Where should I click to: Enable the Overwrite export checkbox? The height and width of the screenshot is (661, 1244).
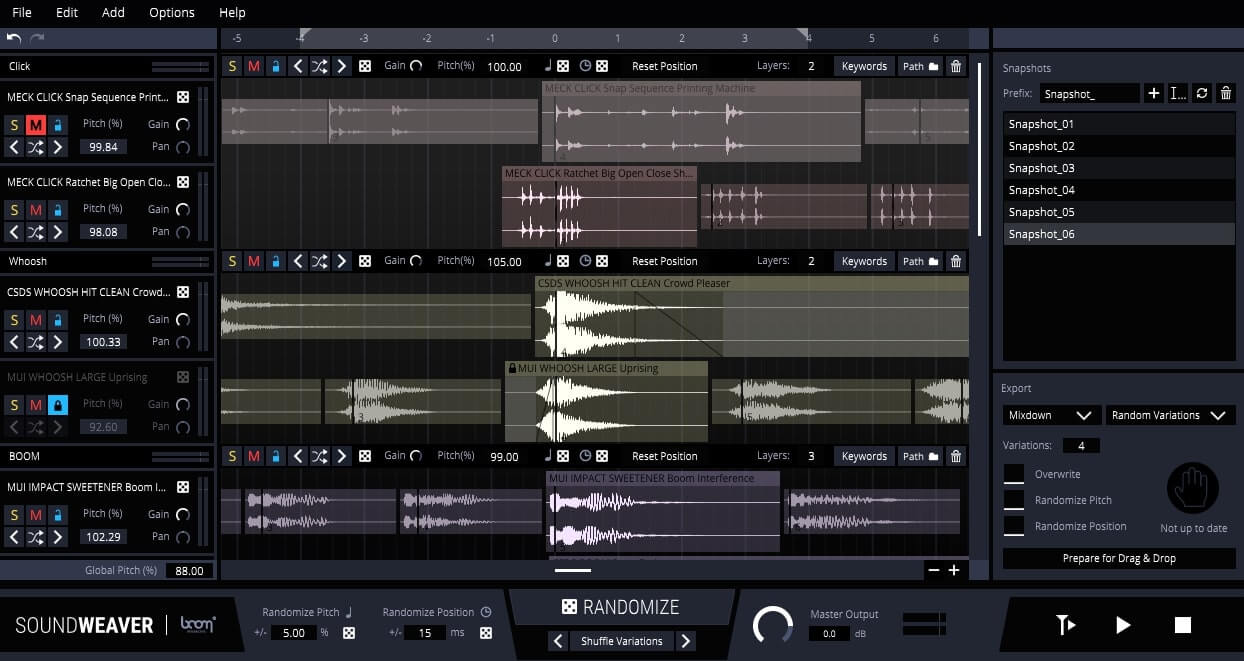coord(1014,474)
